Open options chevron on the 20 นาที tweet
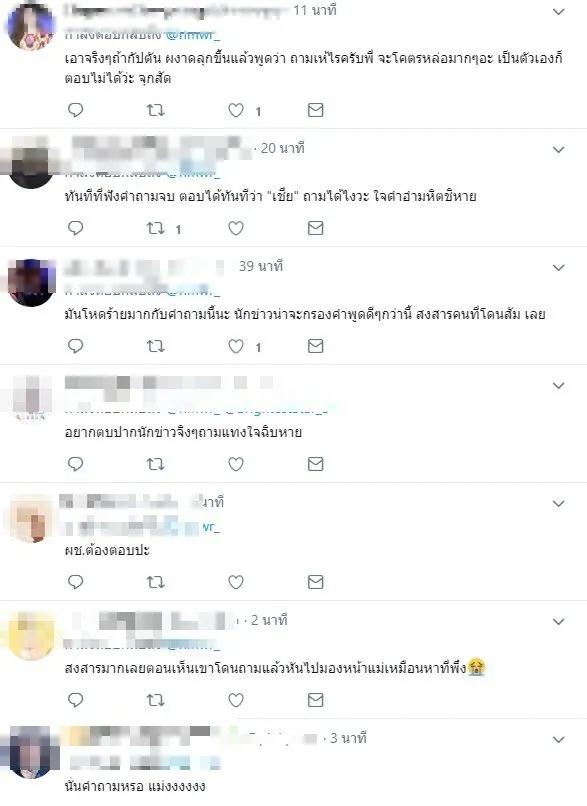This screenshot has width=587, height=806. coord(558,150)
